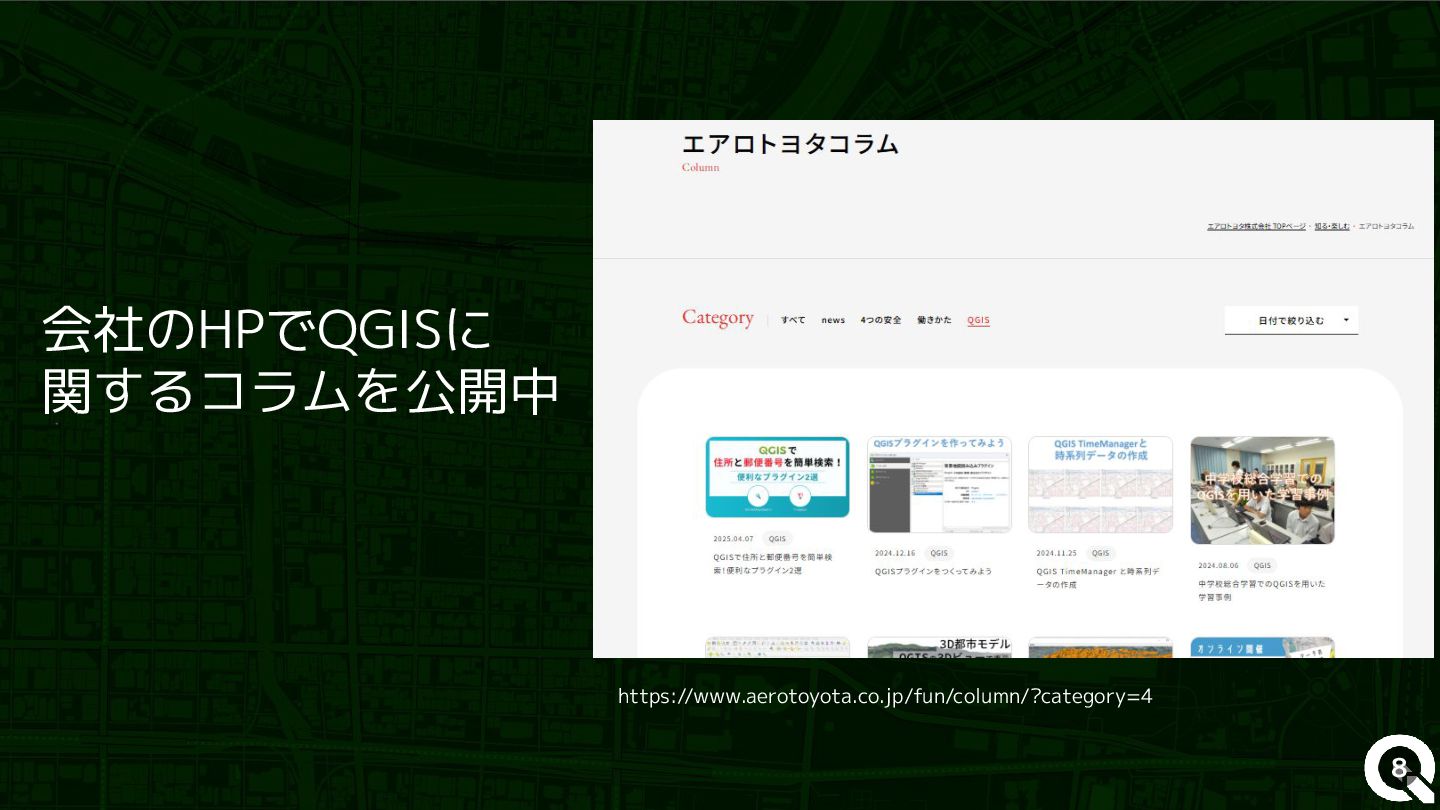Click the Category label

coord(718,318)
